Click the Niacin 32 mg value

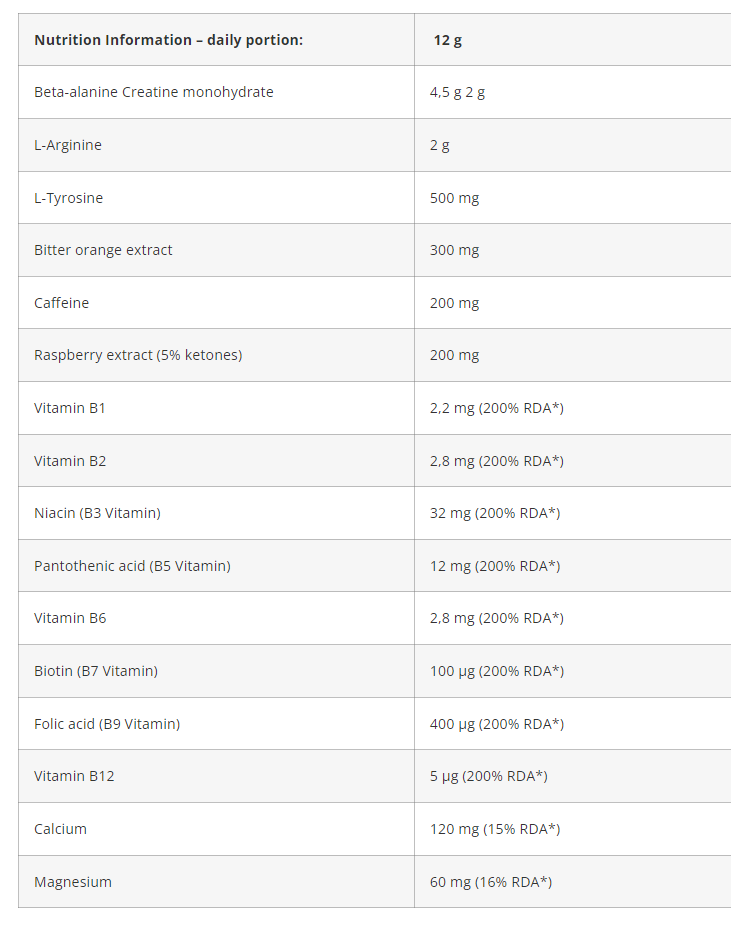tap(494, 513)
